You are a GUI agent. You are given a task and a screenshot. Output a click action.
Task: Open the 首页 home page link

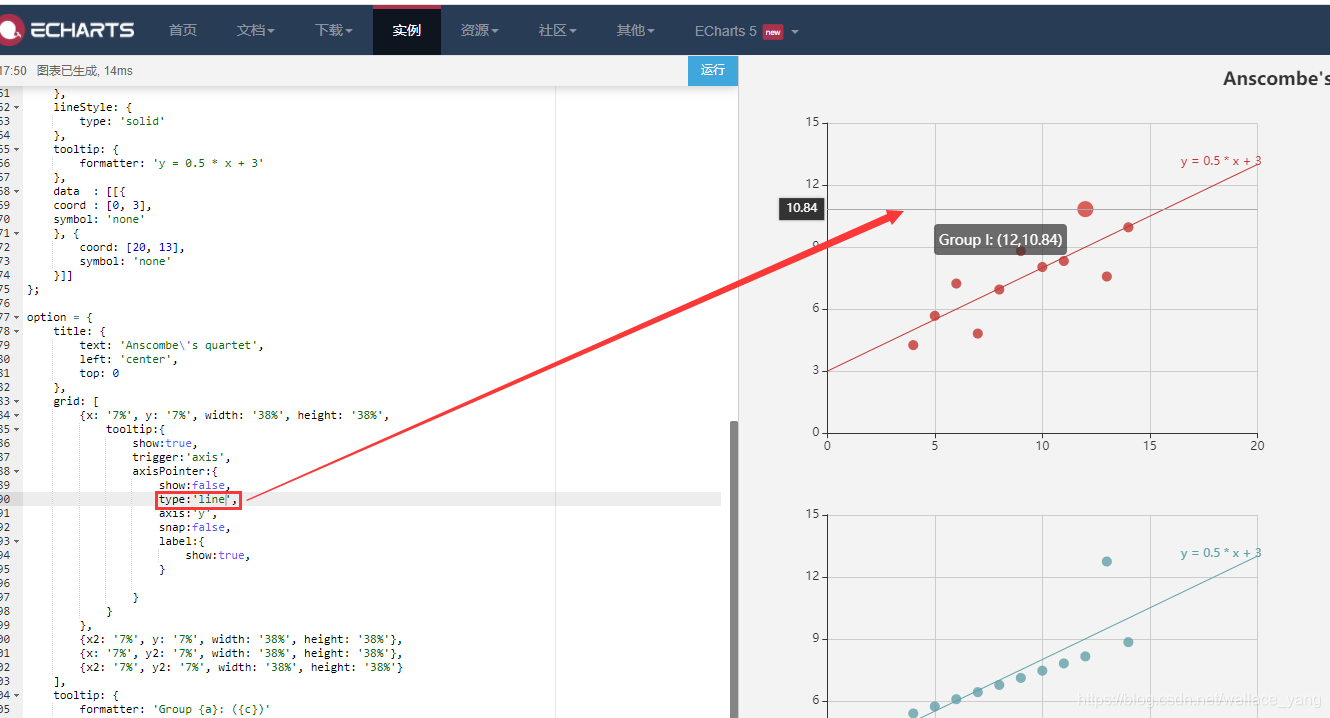click(x=183, y=31)
